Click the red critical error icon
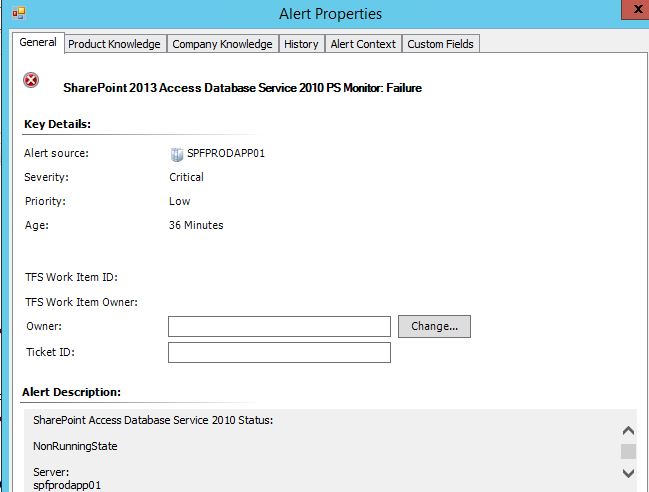649x492 pixels. (x=31, y=80)
